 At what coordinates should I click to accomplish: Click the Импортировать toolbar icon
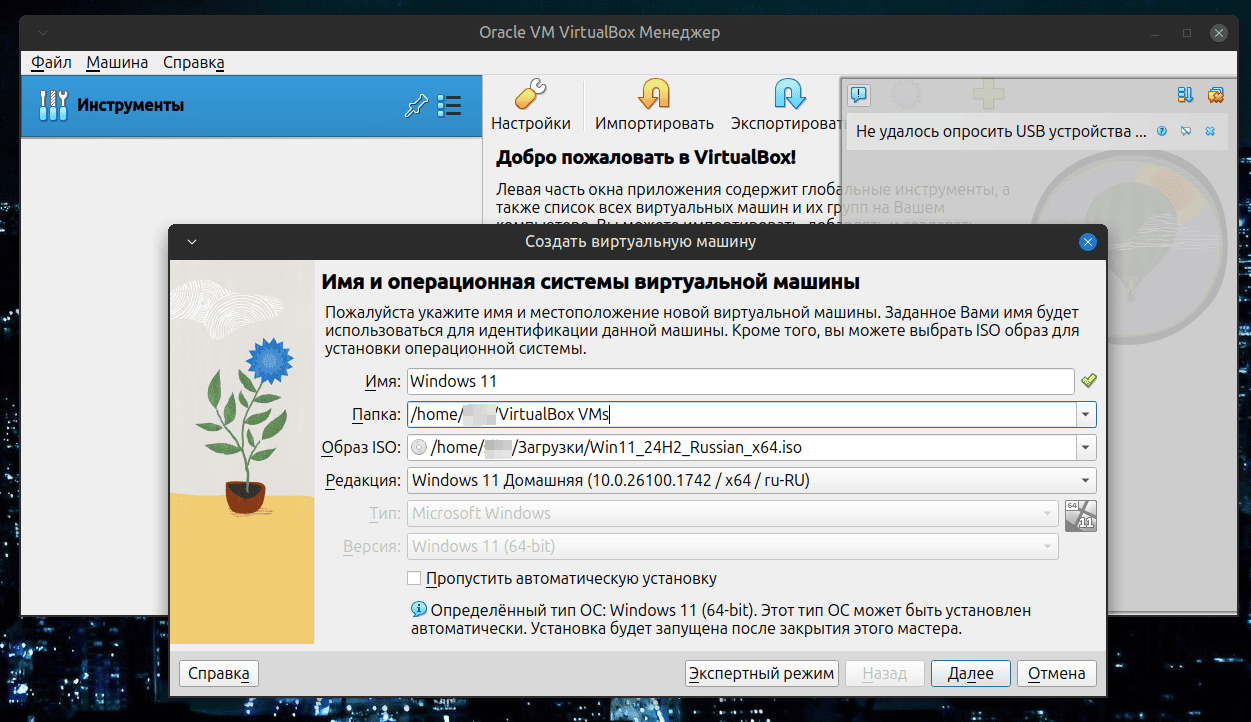click(654, 96)
